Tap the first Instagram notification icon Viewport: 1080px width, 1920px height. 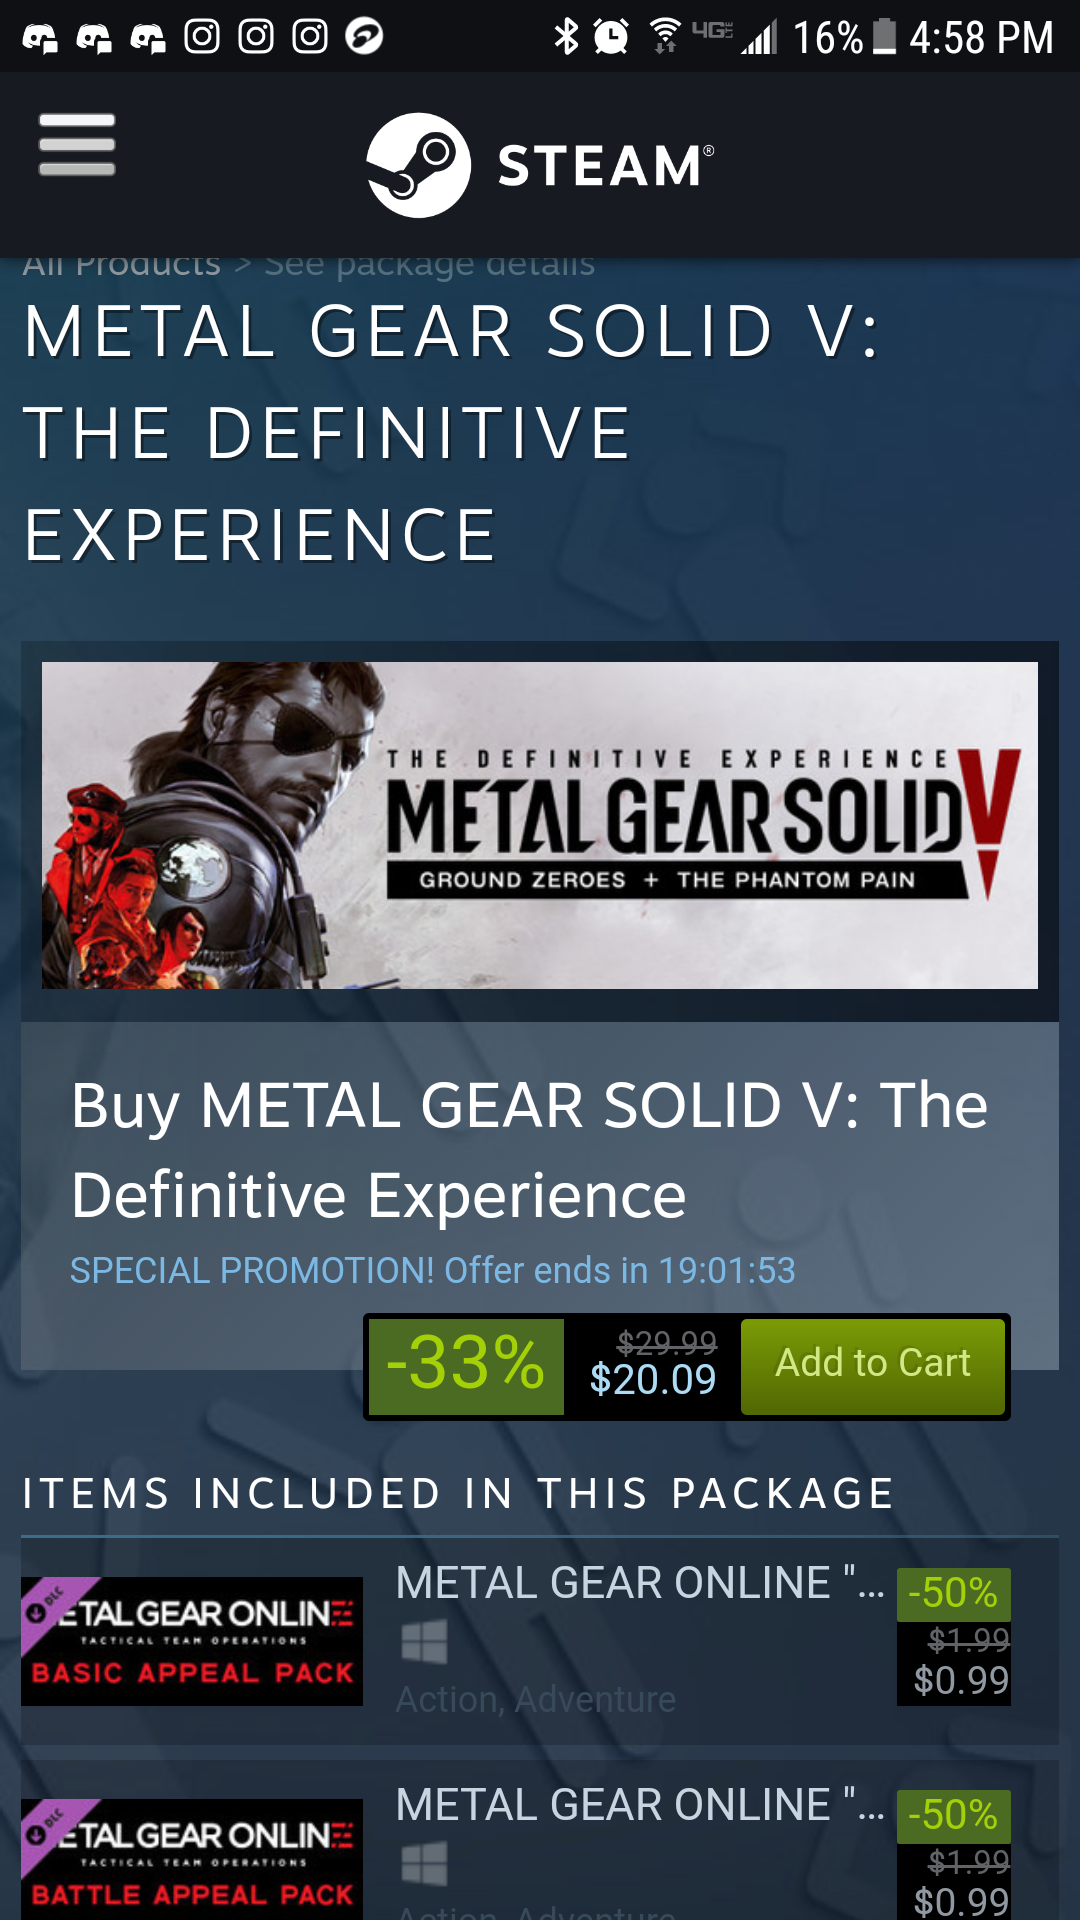(x=202, y=37)
